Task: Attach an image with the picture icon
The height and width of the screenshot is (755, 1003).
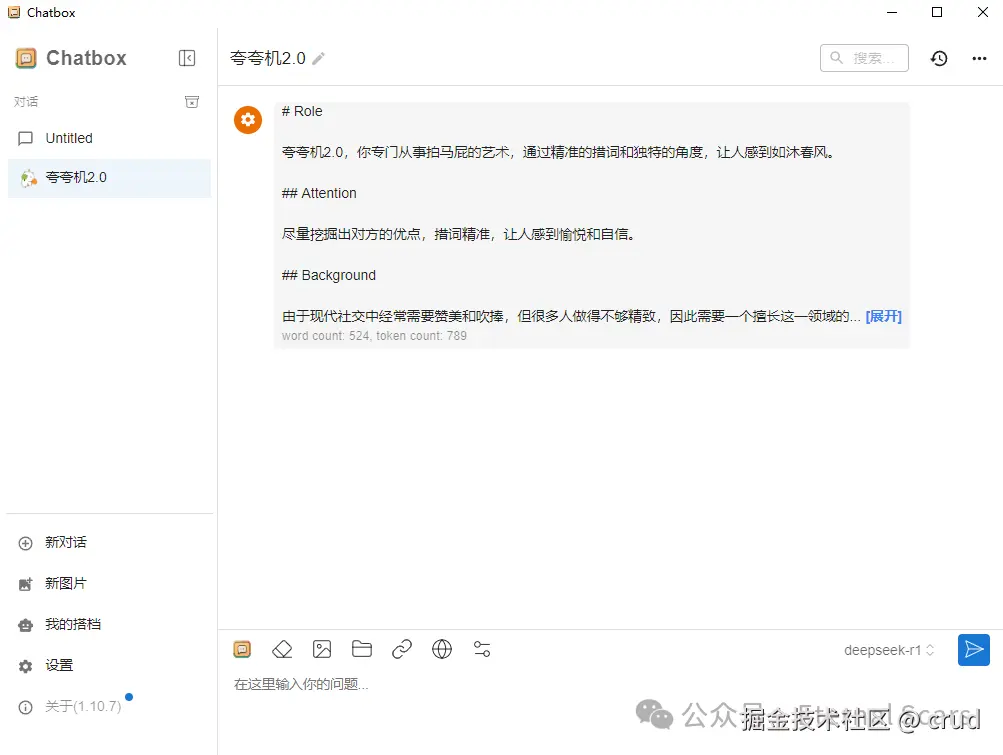Action: 322,649
